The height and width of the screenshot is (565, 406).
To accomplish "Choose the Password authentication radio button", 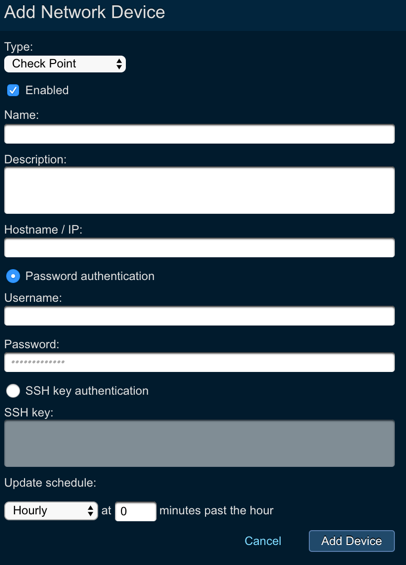I will click(x=13, y=276).
